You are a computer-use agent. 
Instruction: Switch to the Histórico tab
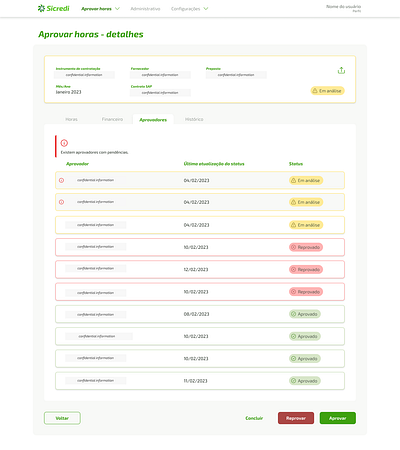[194, 119]
